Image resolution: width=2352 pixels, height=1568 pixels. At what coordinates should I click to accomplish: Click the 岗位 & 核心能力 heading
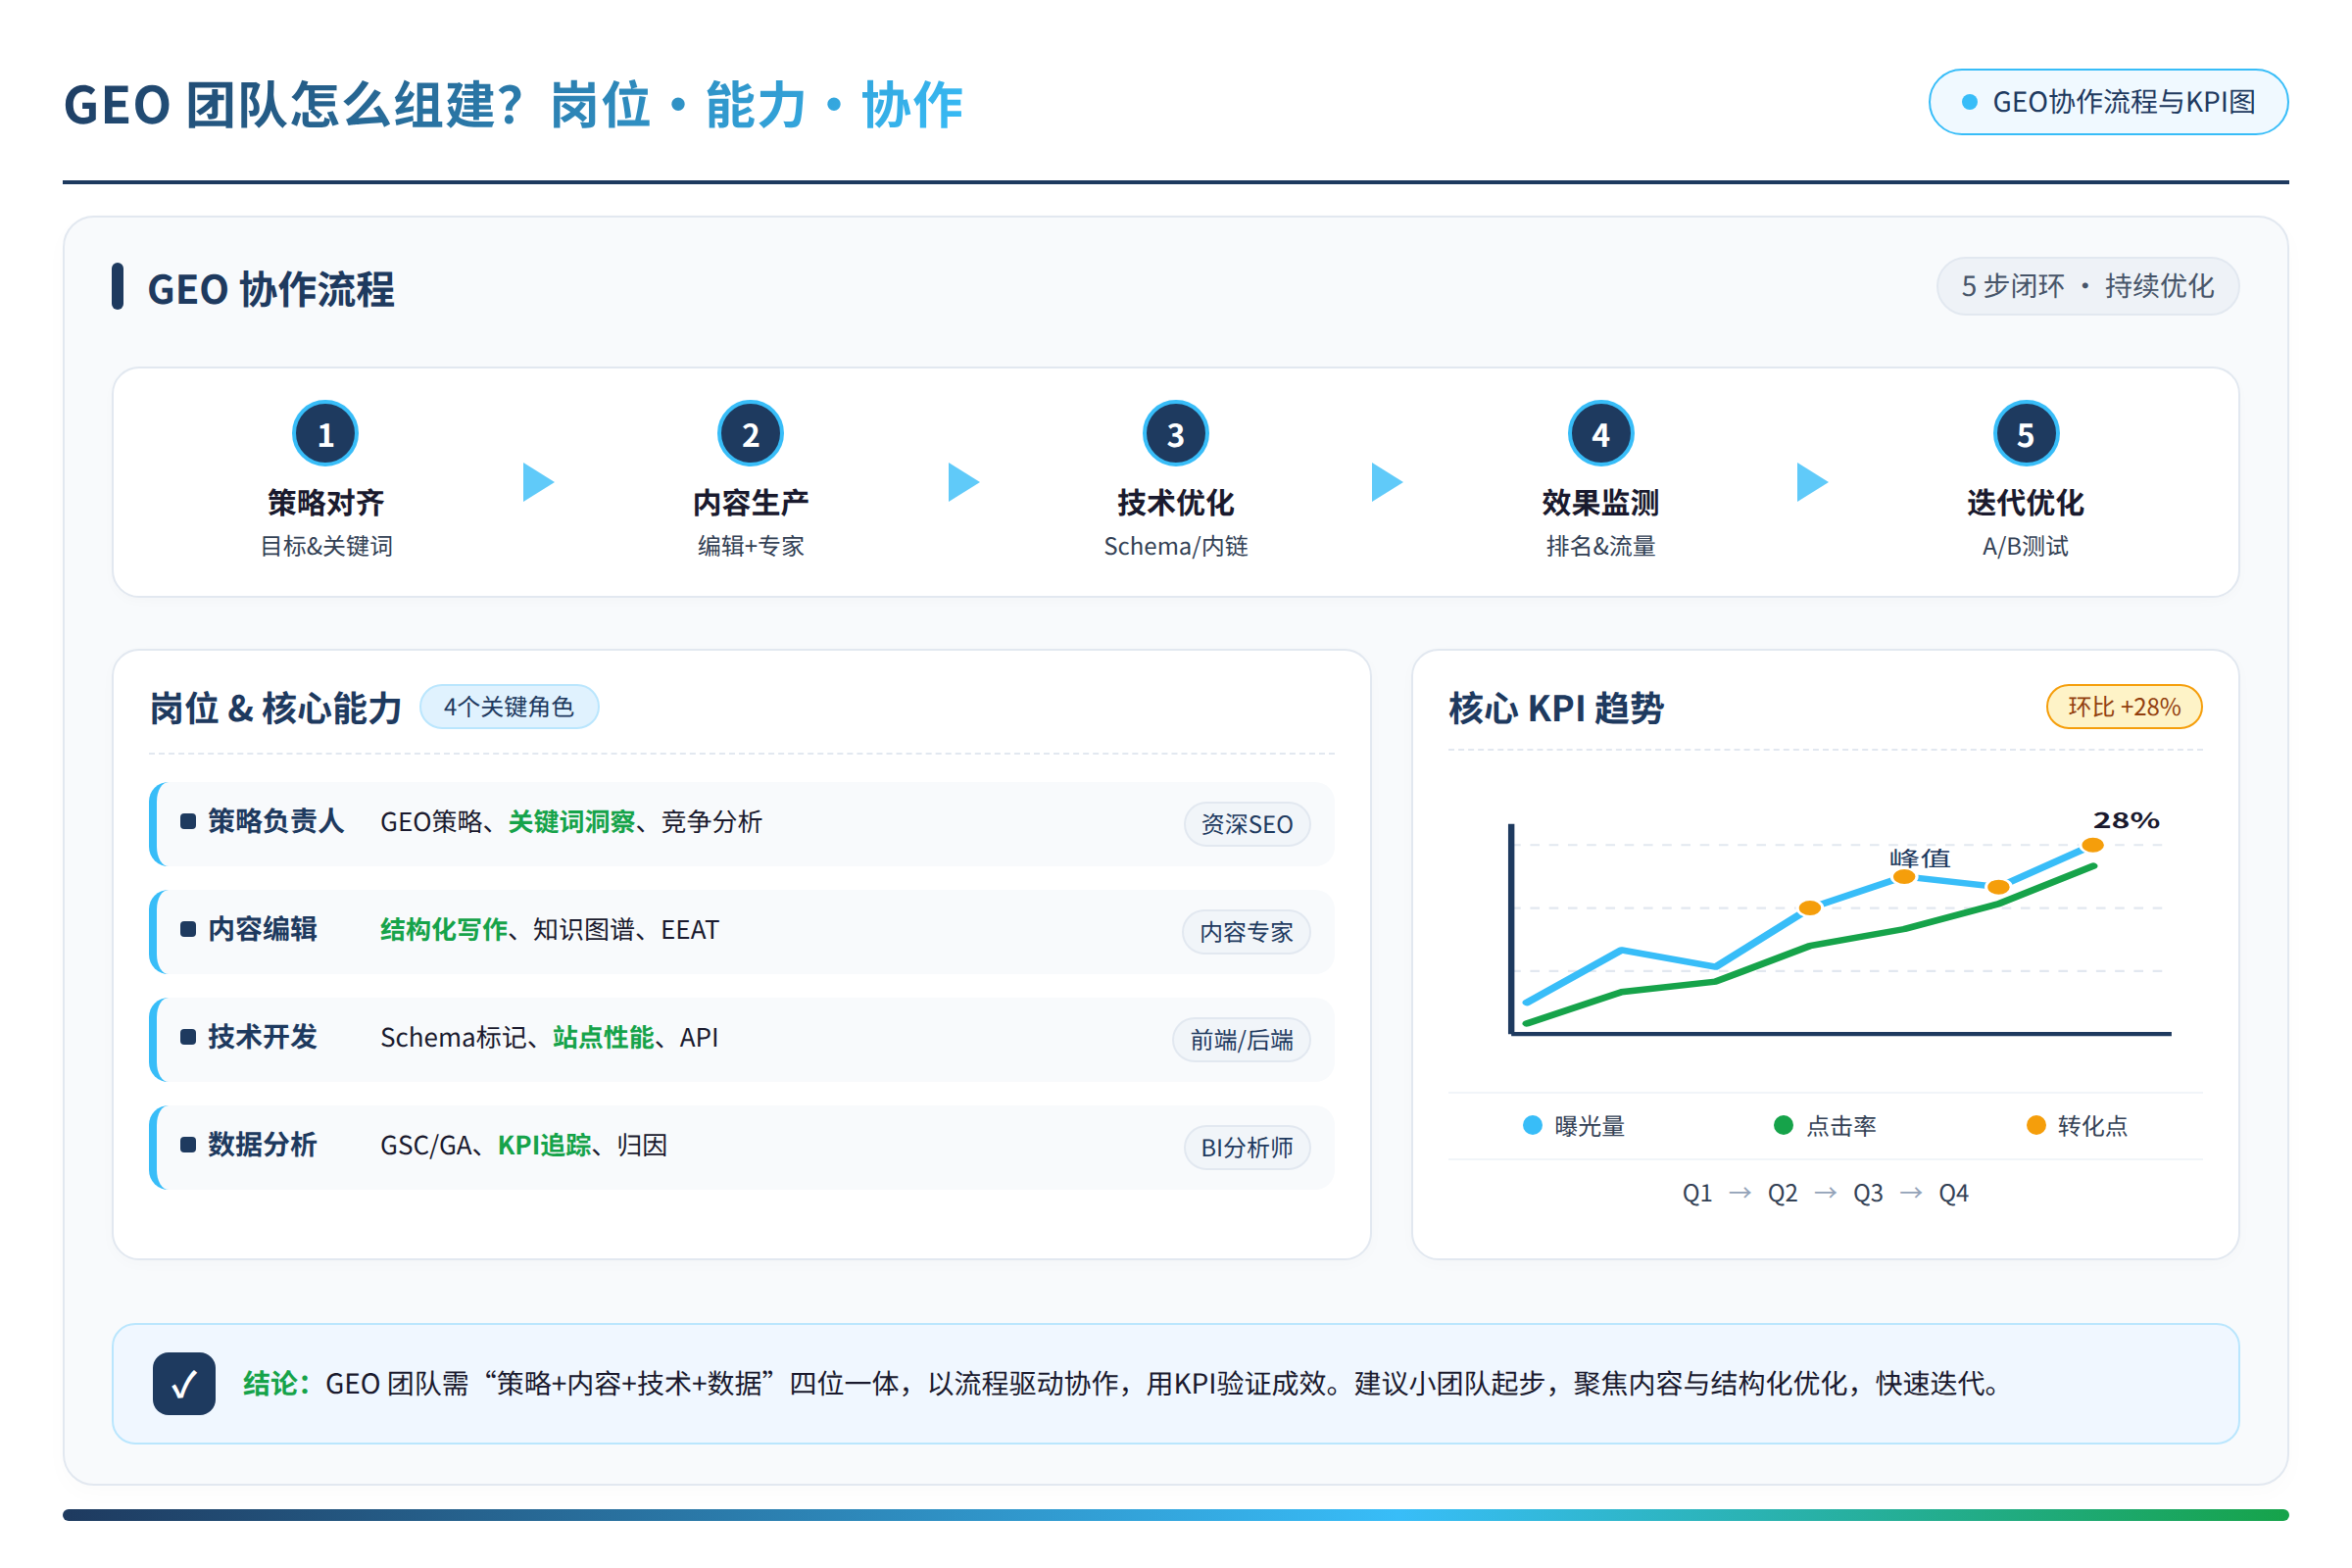(x=276, y=708)
